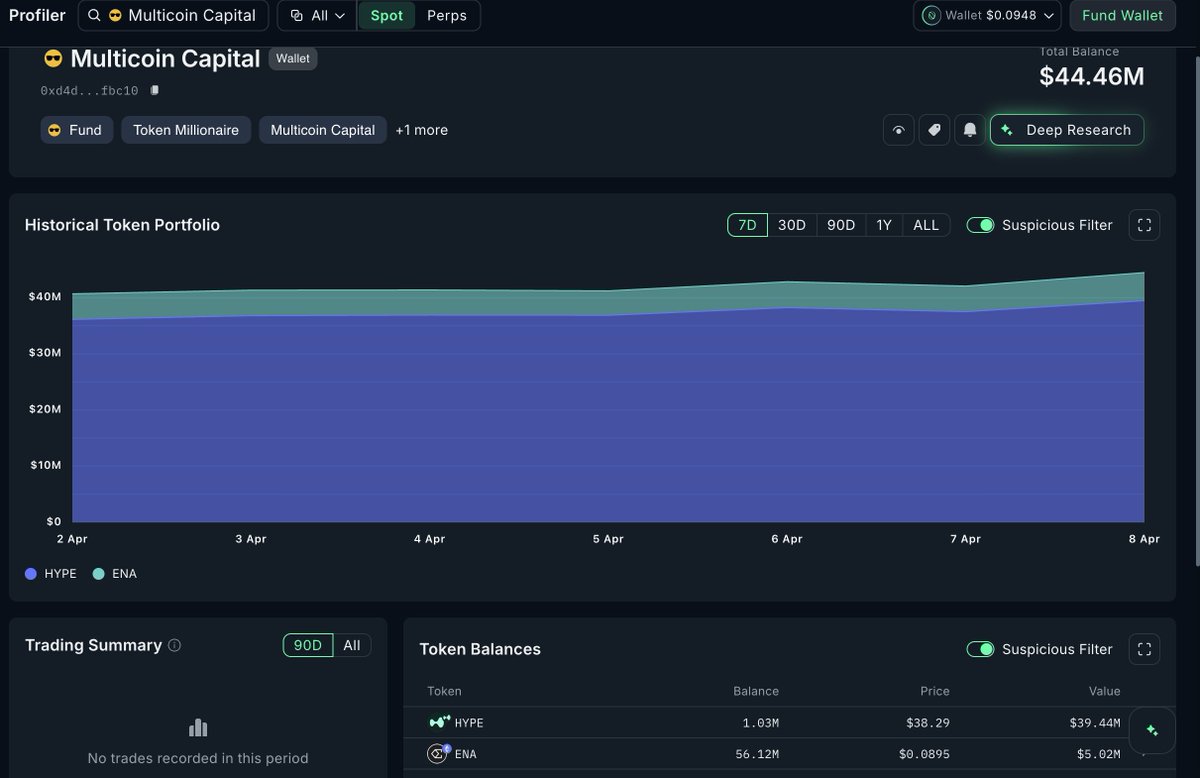
Task: Sort by Value column header
Action: click(x=1105, y=691)
